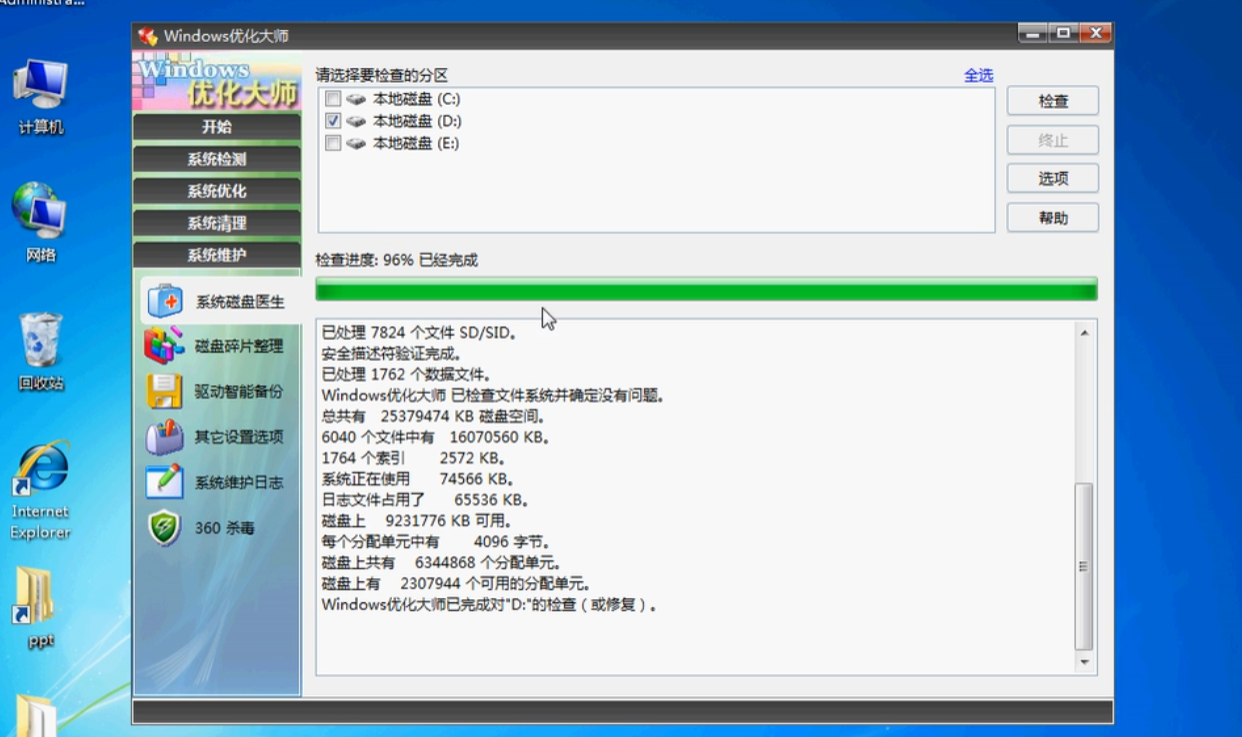Click log line '每个分配单元中有 4096 字节。'

(x=436, y=542)
